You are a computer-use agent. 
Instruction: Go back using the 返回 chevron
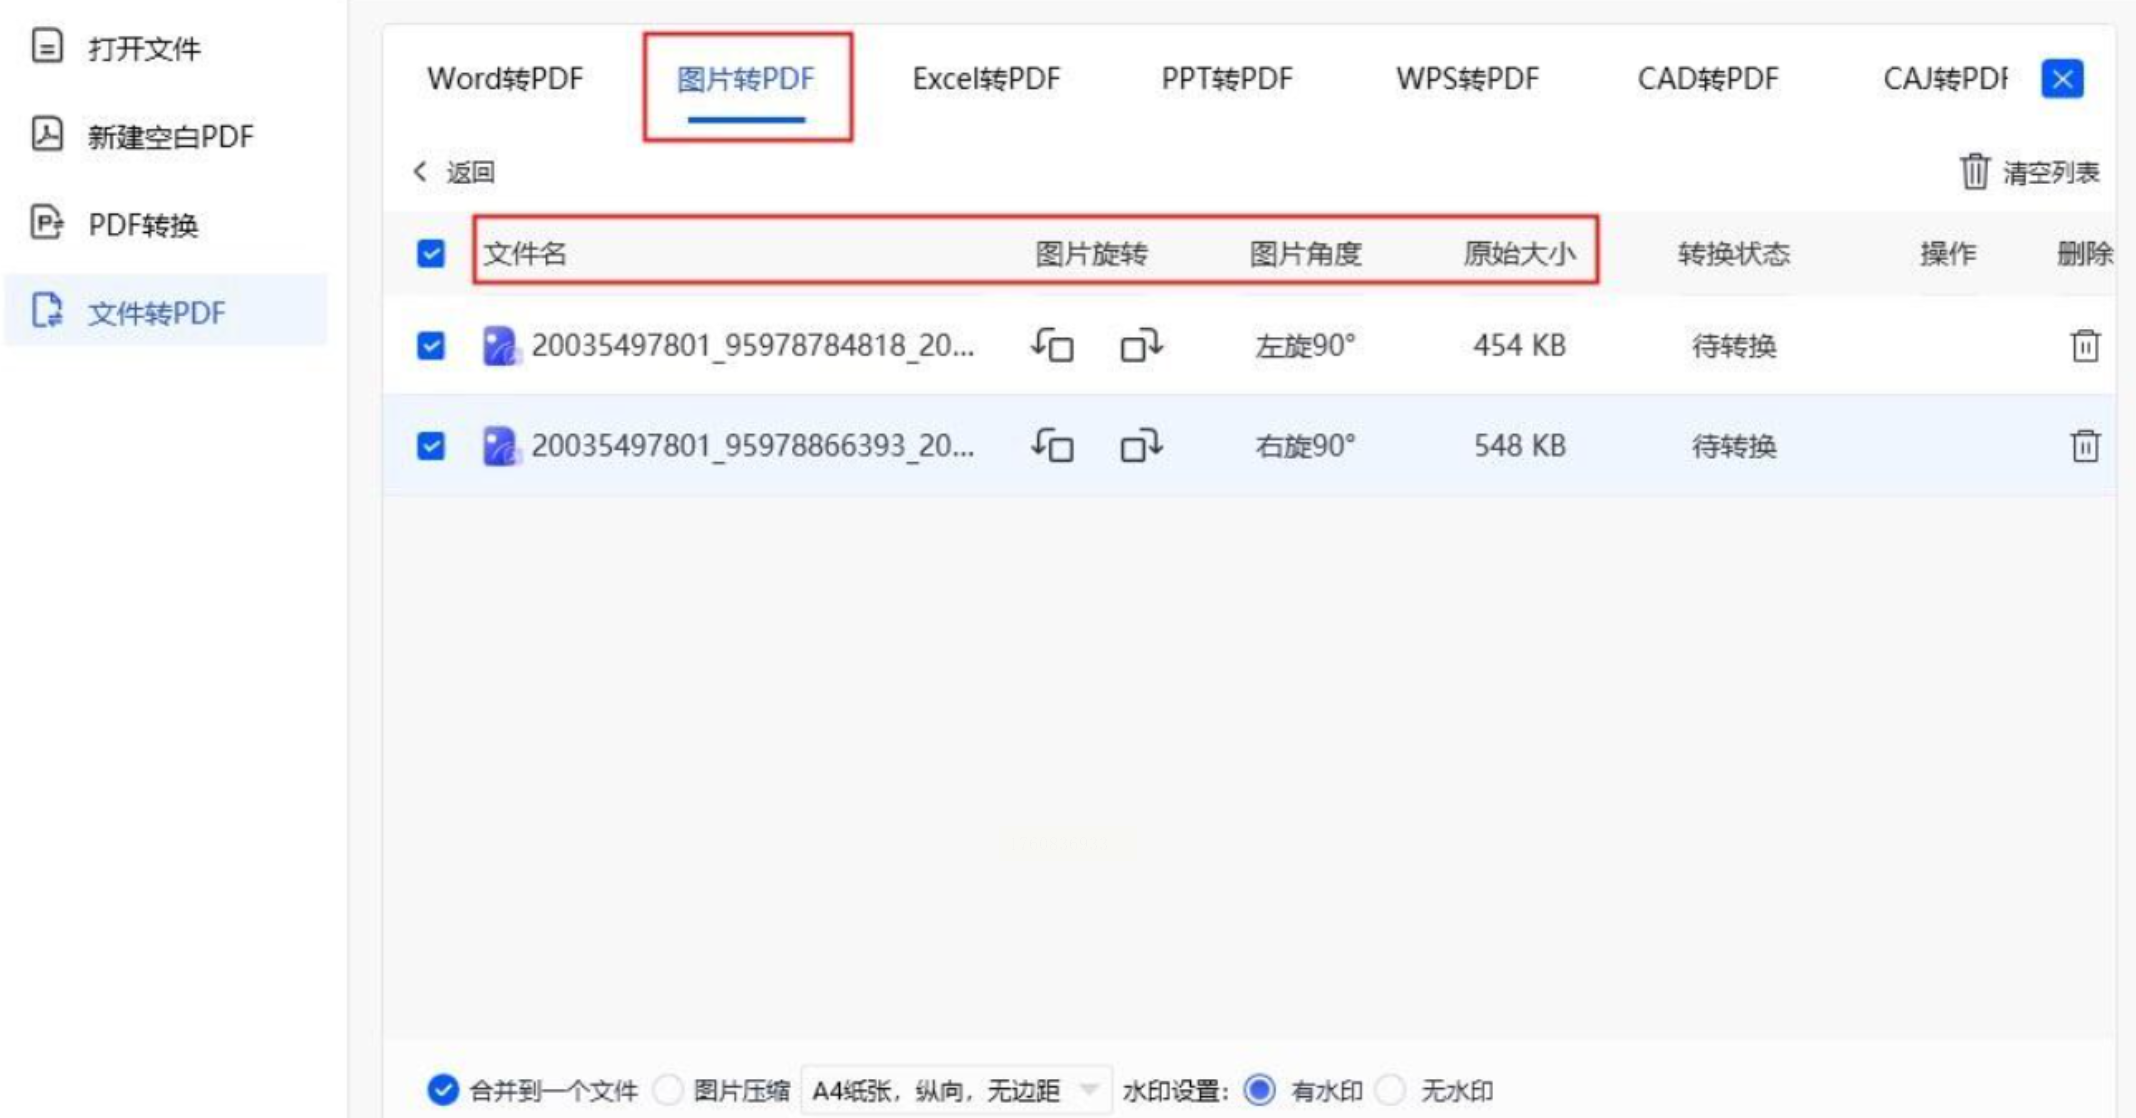(x=421, y=172)
